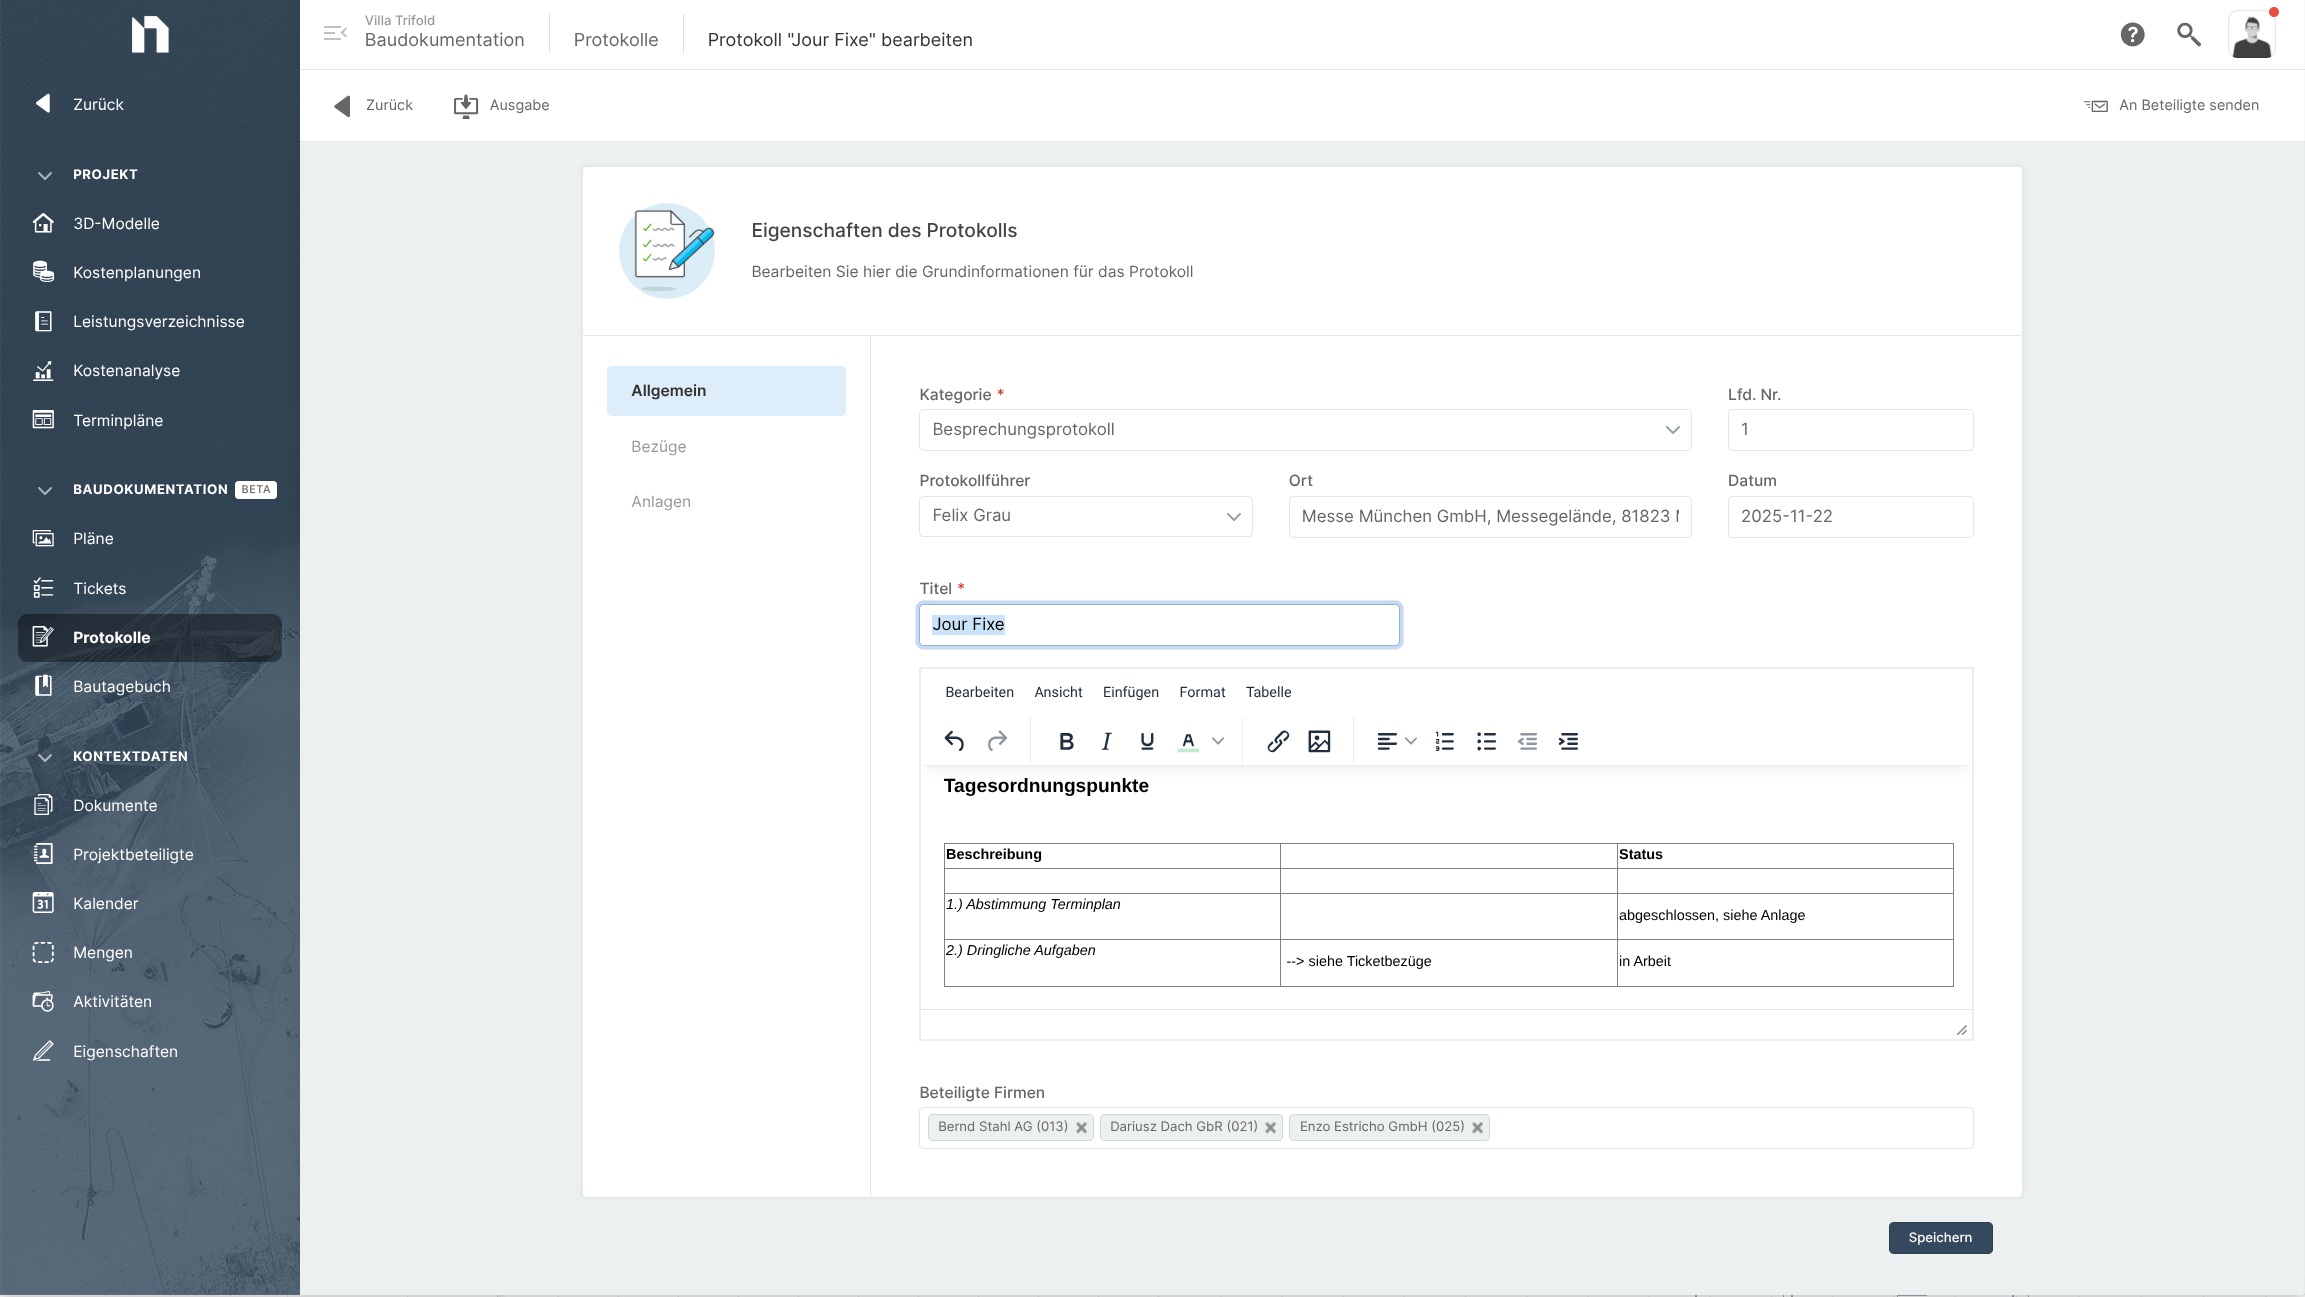Click the insert image icon

coord(1319,741)
